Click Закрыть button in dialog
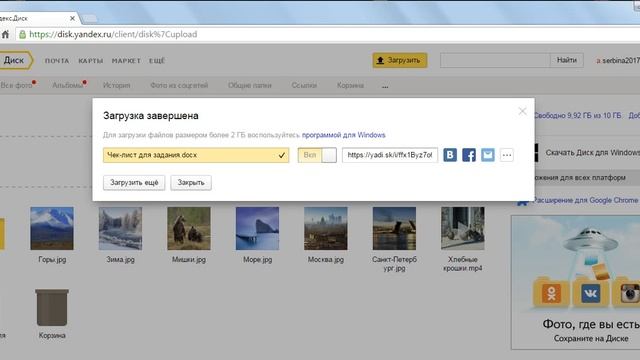This screenshot has height=360, width=640. click(191, 182)
